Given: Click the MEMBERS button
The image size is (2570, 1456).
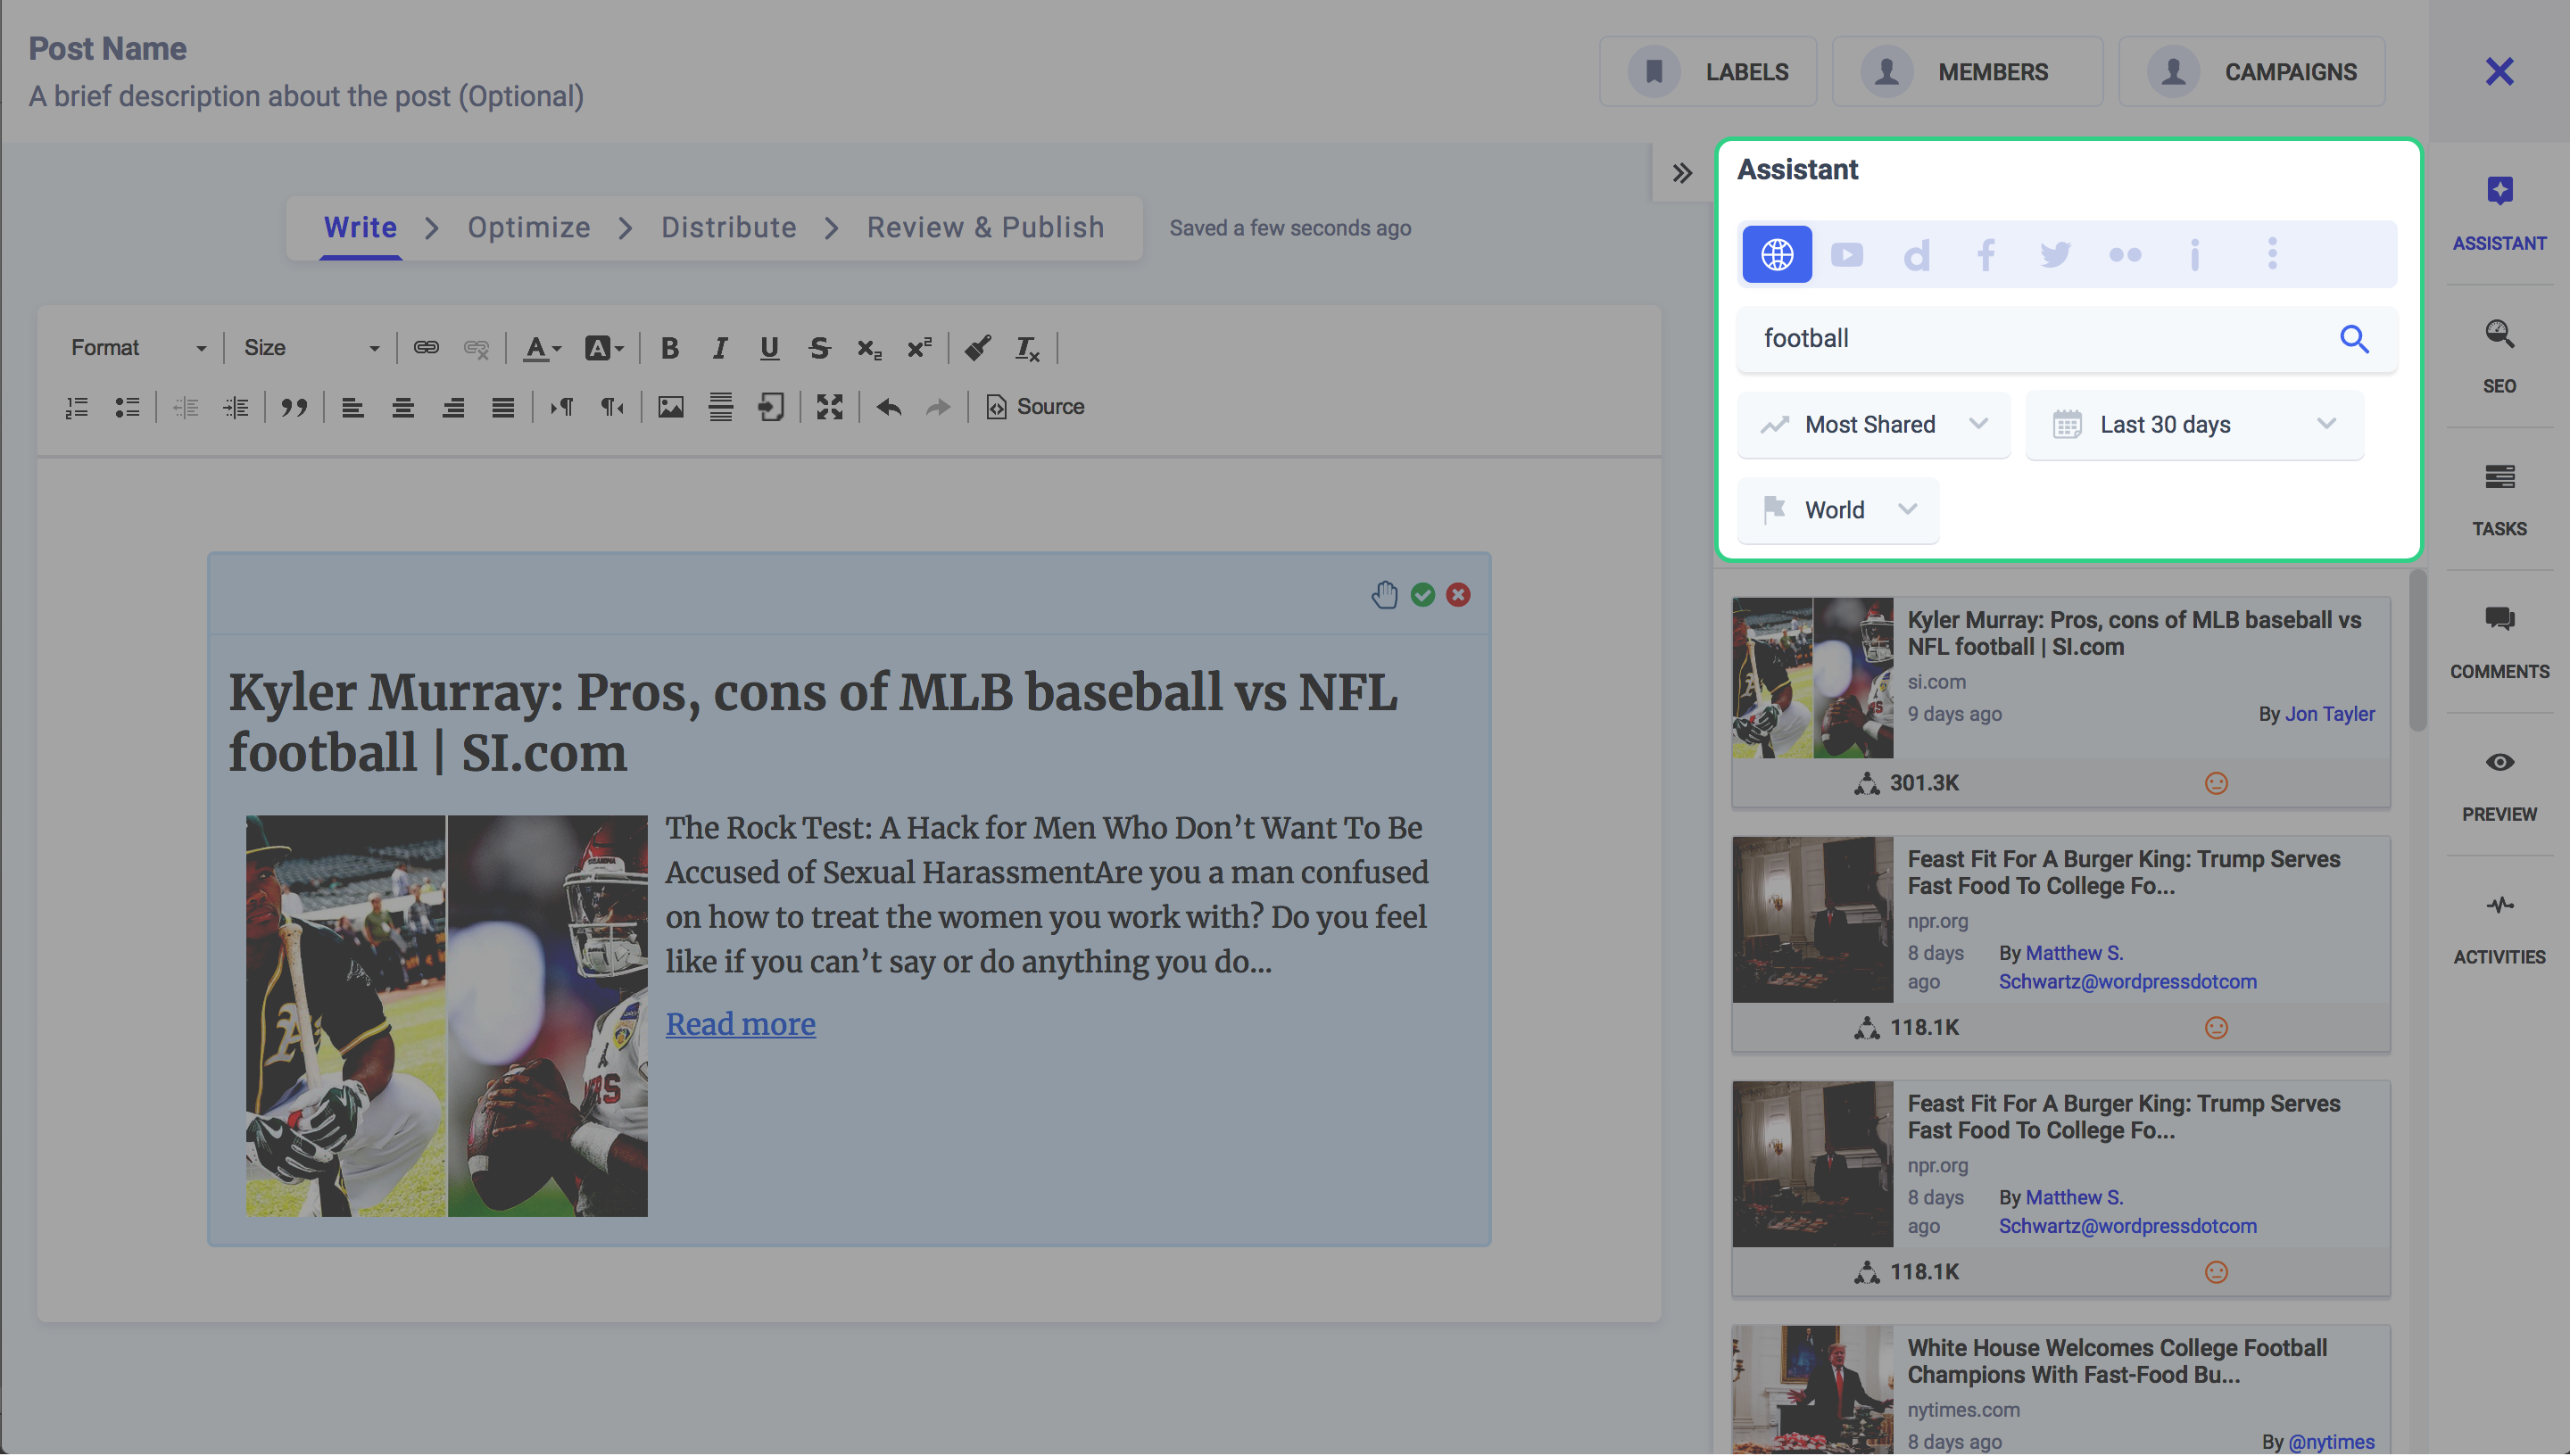Looking at the screenshot, I should click(x=1967, y=72).
